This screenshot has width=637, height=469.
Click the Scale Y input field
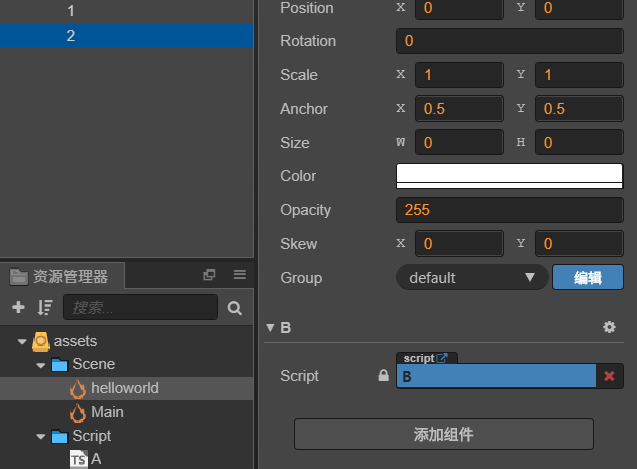tap(579, 75)
